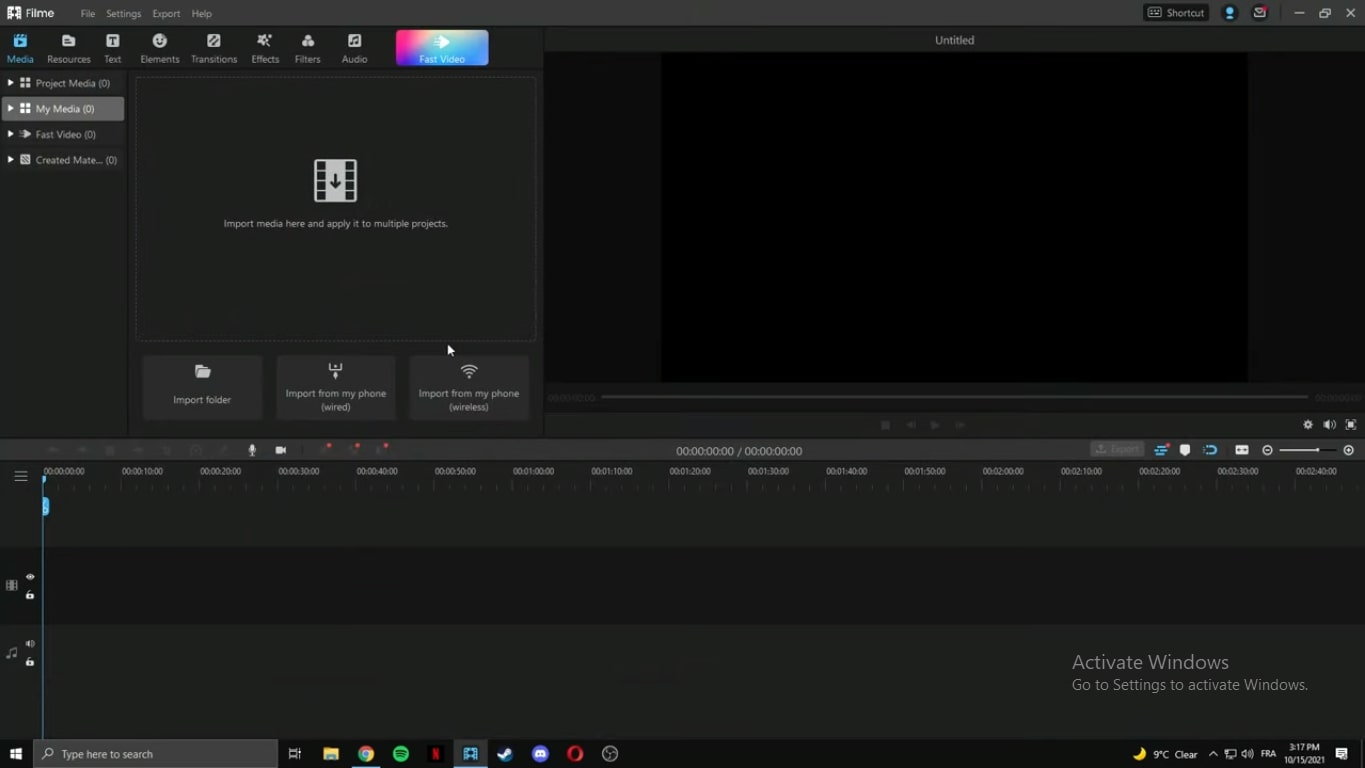Open the Filters tab

[x=308, y=48]
